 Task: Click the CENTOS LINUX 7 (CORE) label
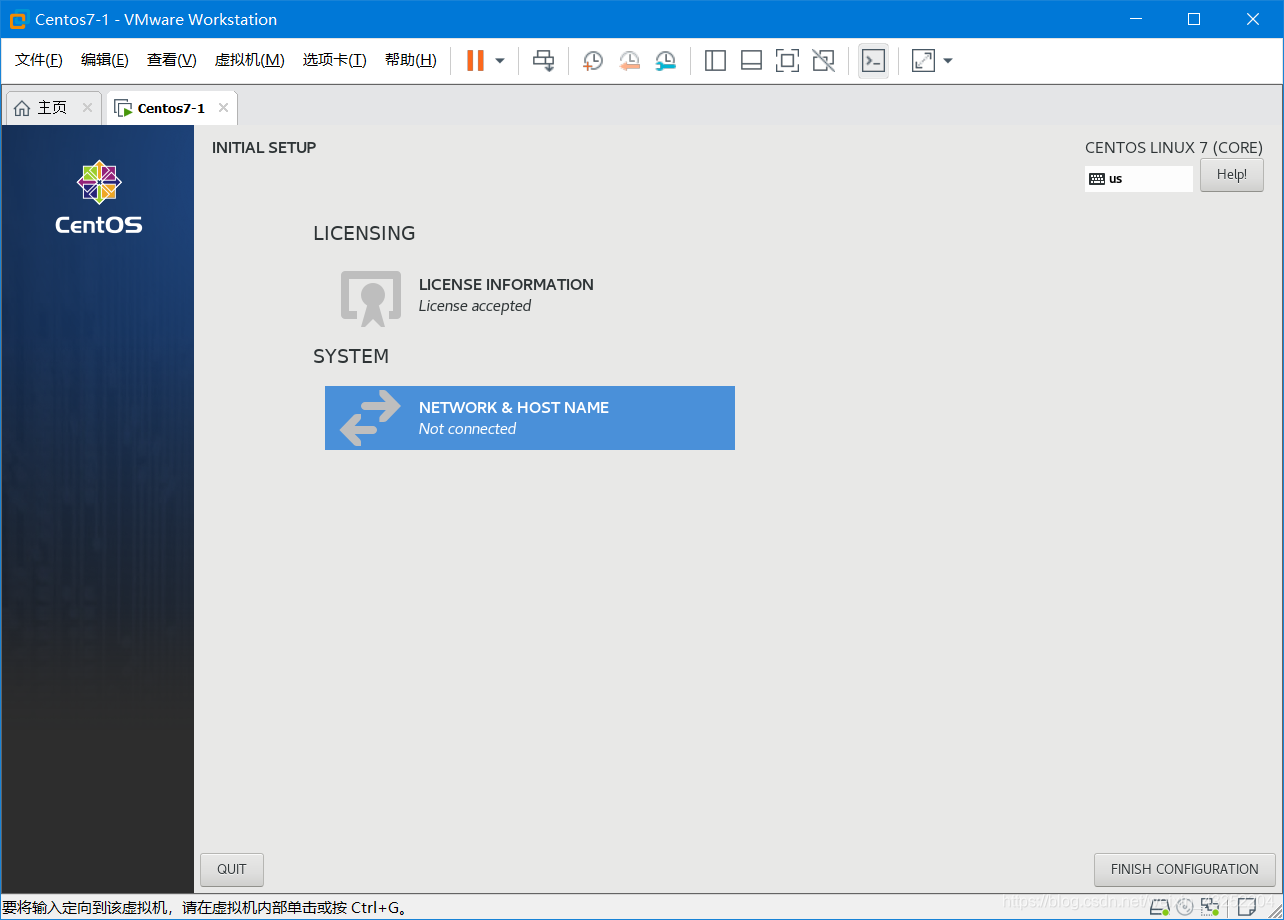[x=1174, y=148]
